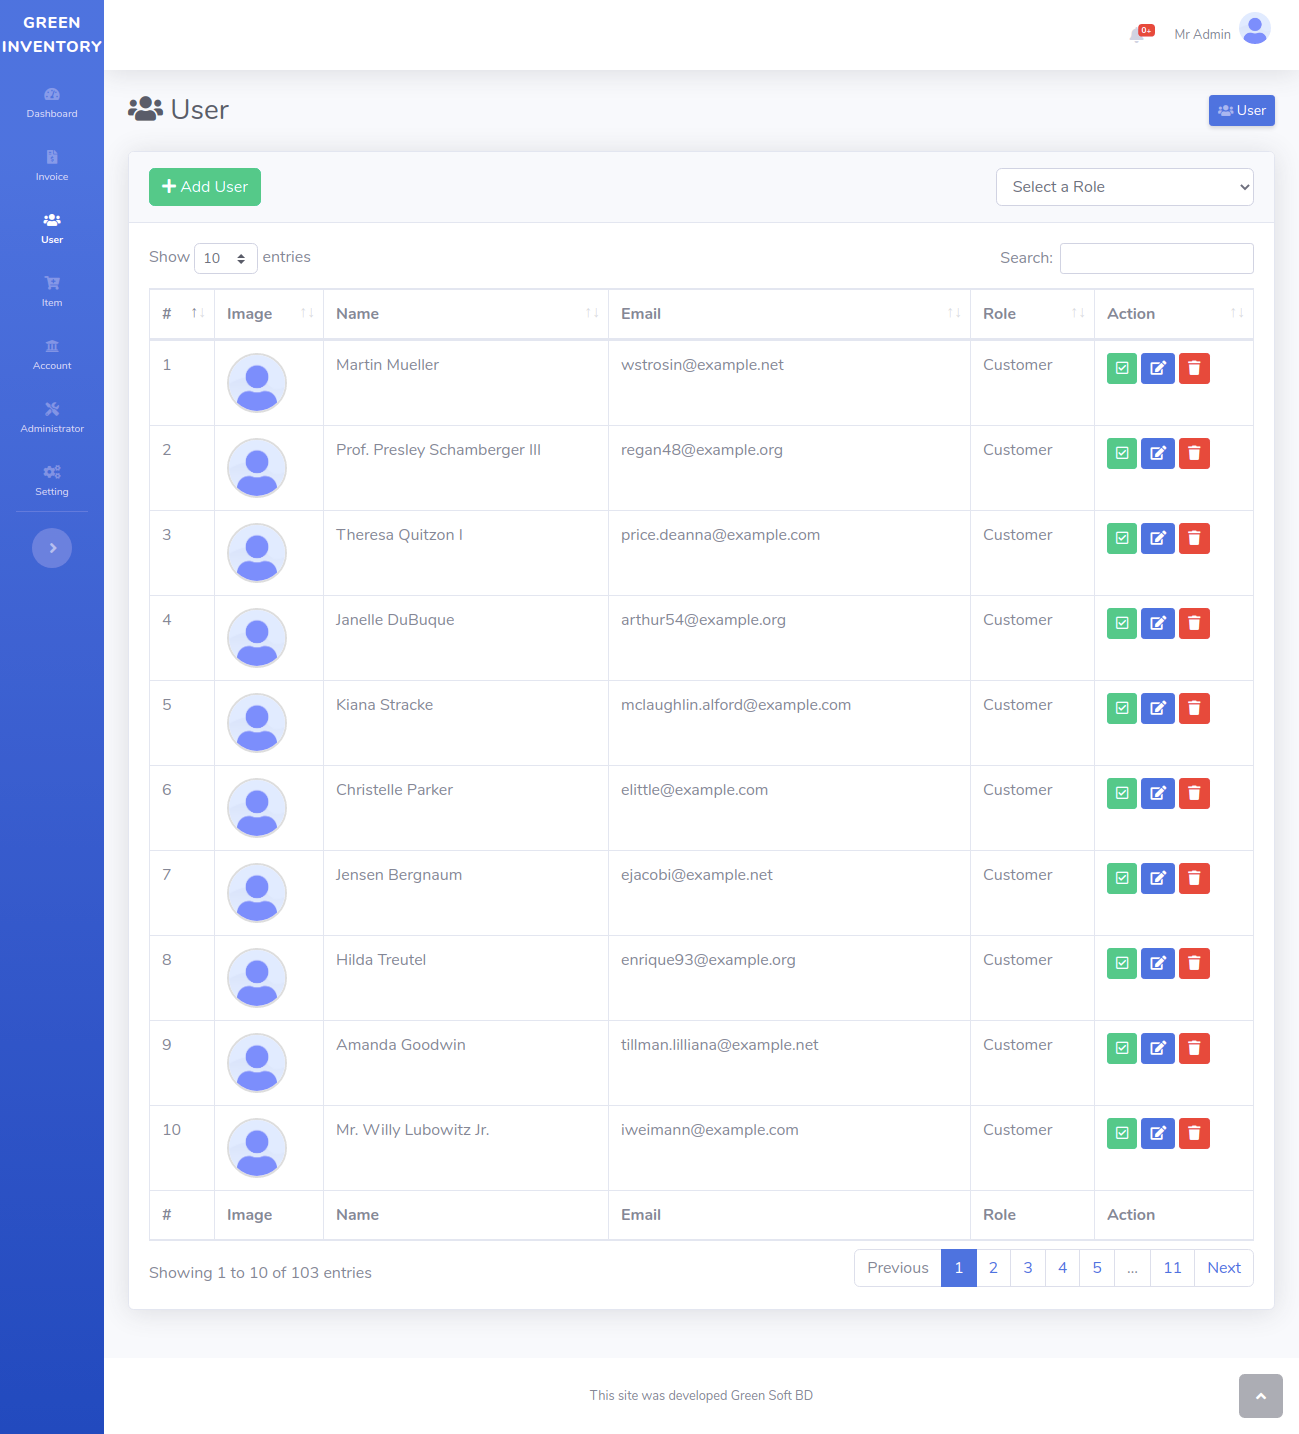
Task: Open the Show entries count dropdown
Action: [x=225, y=258]
